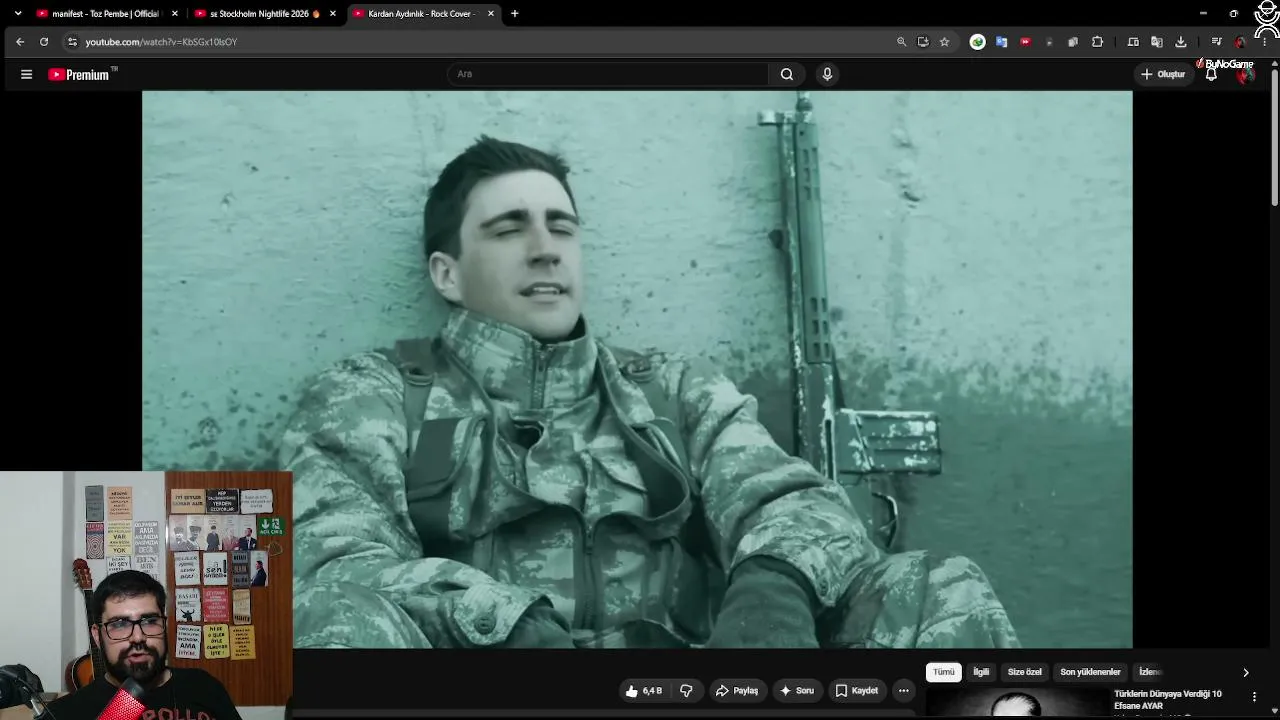Select the 'Size özel' filter chip
Image resolution: width=1280 pixels, height=720 pixels.
(1024, 672)
